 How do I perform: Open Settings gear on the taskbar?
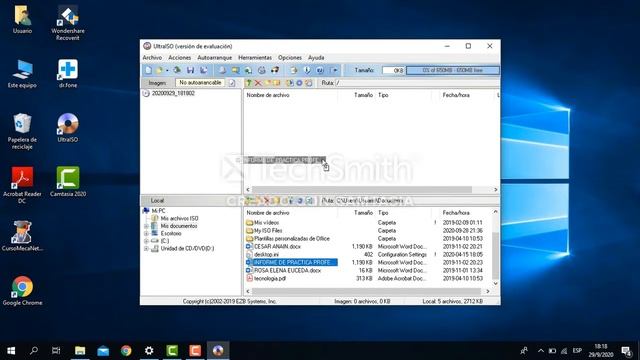149,351
